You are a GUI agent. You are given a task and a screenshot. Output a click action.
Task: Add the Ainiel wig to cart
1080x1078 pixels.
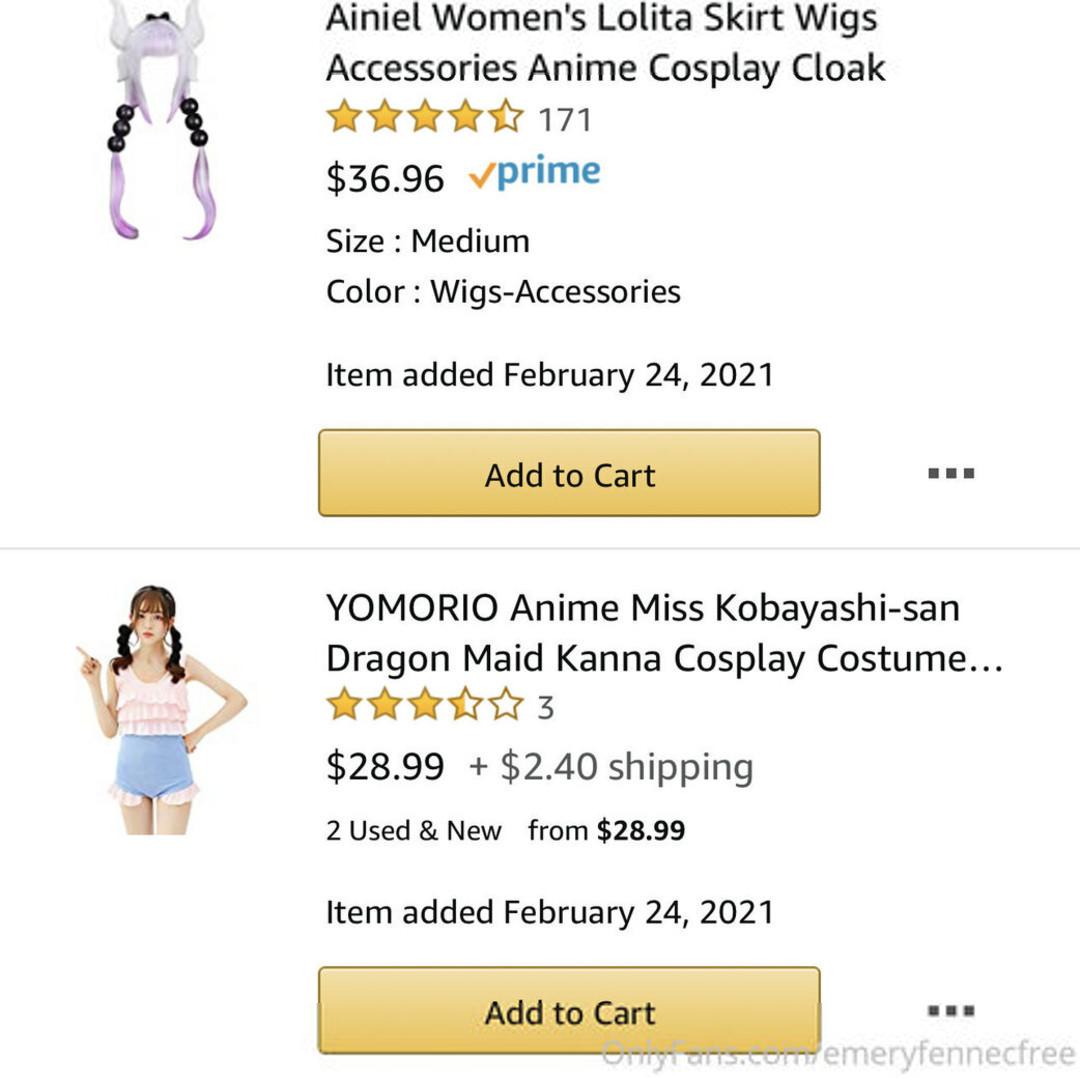click(x=569, y=474)
